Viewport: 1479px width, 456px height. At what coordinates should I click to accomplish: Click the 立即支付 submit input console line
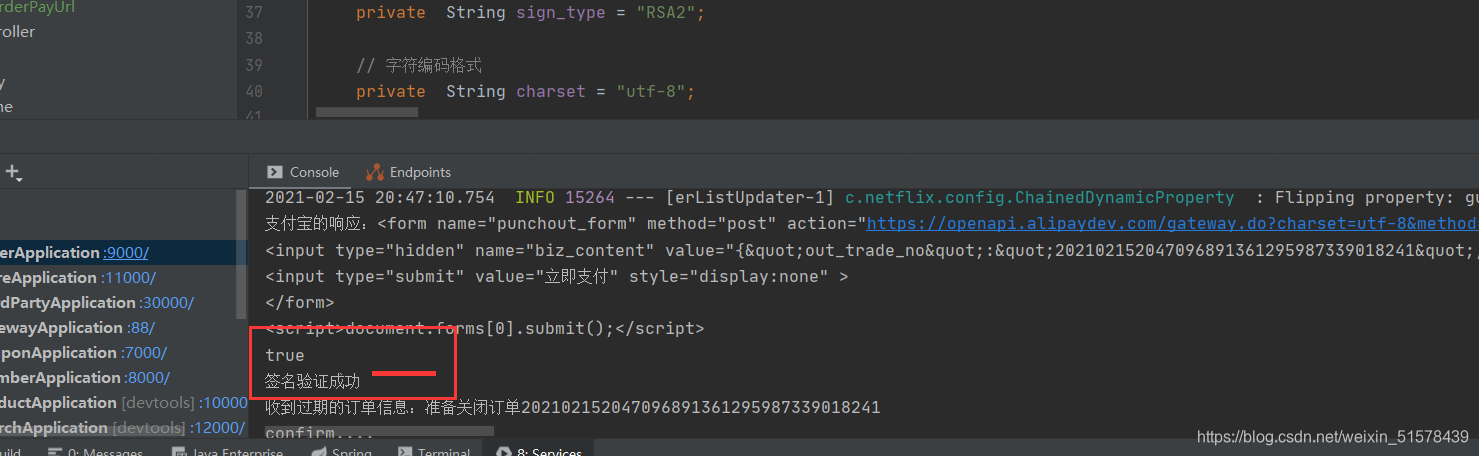click(x=556, y=277)
